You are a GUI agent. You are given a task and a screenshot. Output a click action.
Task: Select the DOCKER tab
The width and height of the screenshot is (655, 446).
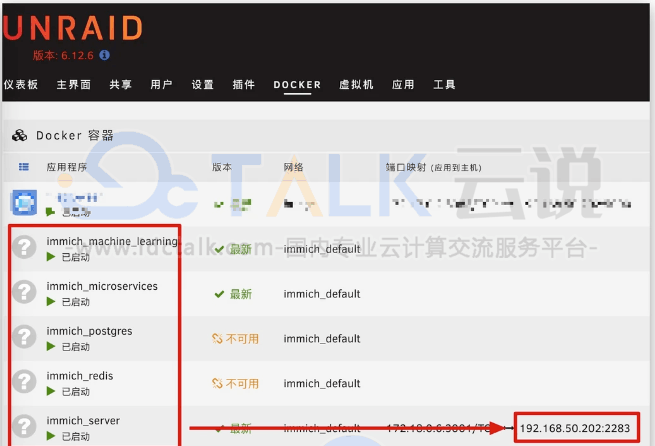tap(297, 85)
